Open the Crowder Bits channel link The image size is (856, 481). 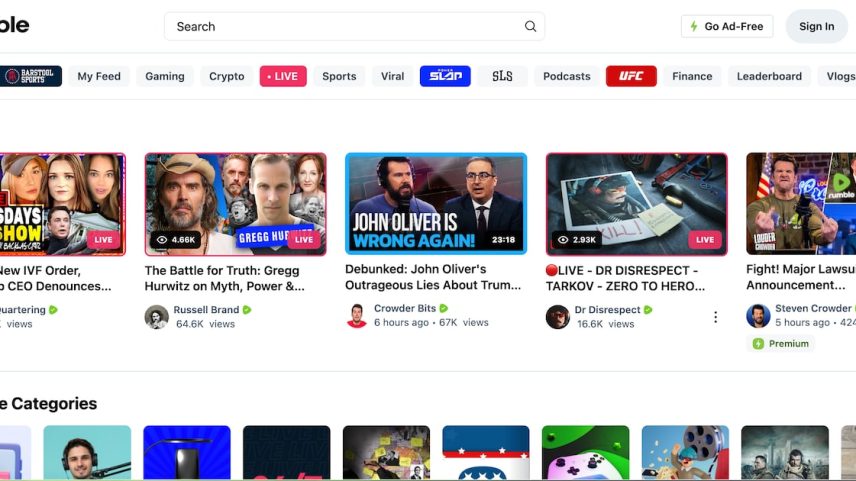click(405, 308)
